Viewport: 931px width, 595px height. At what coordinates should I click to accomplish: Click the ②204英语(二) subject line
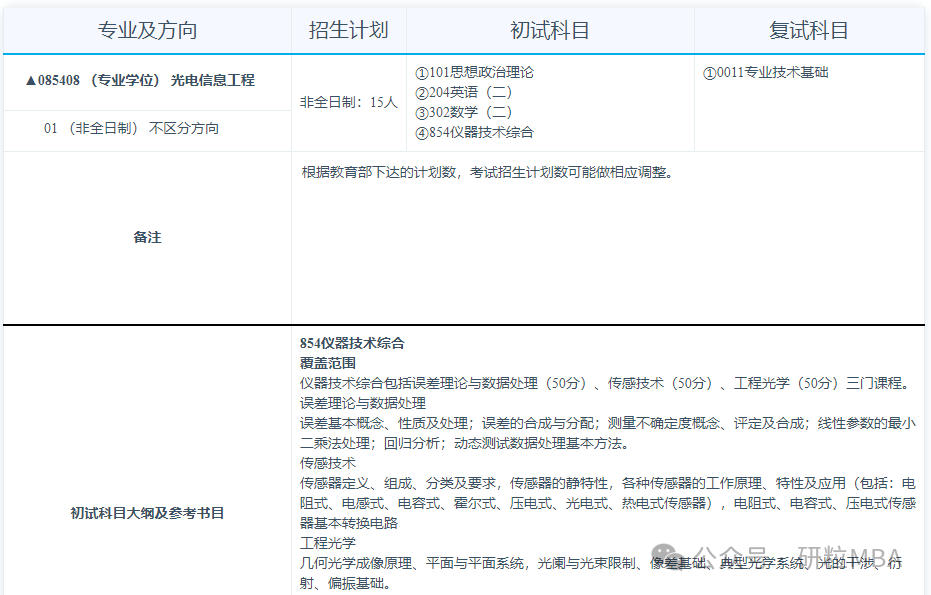(x=463, y=92)
